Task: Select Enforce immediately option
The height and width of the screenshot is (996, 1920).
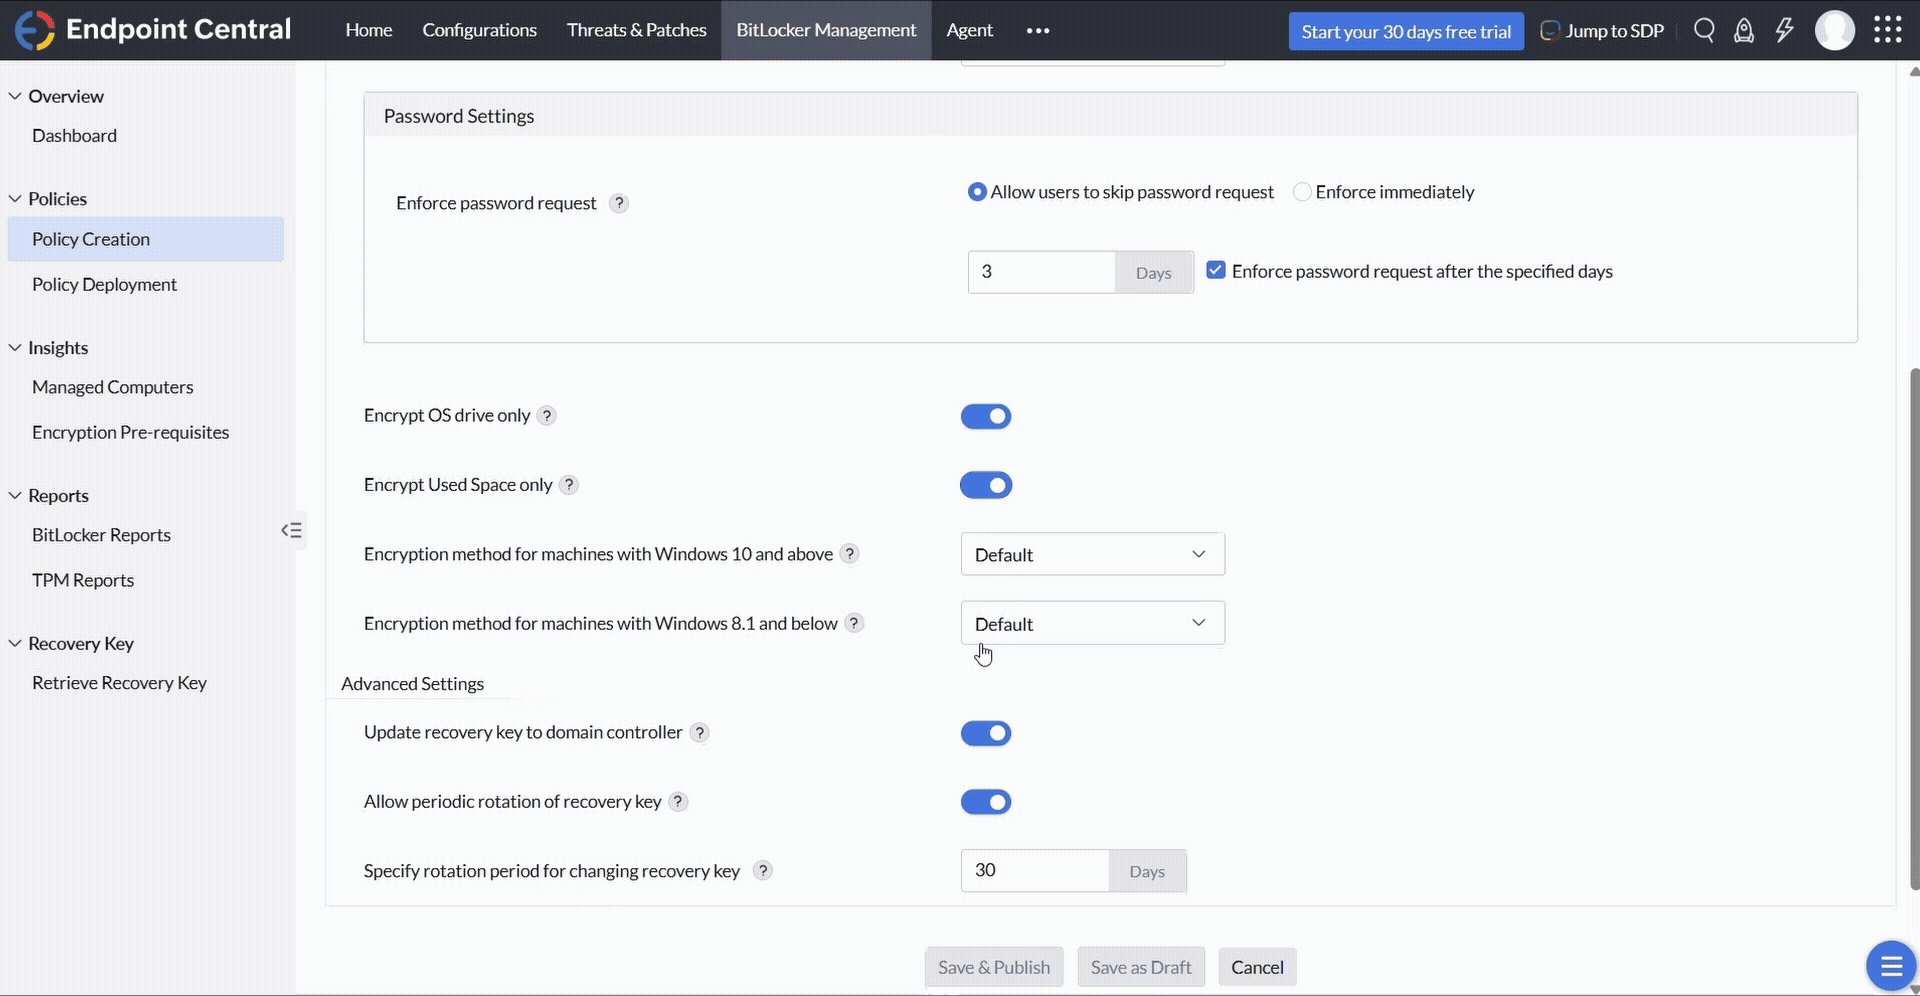Action: click(x=1302, y=192)
